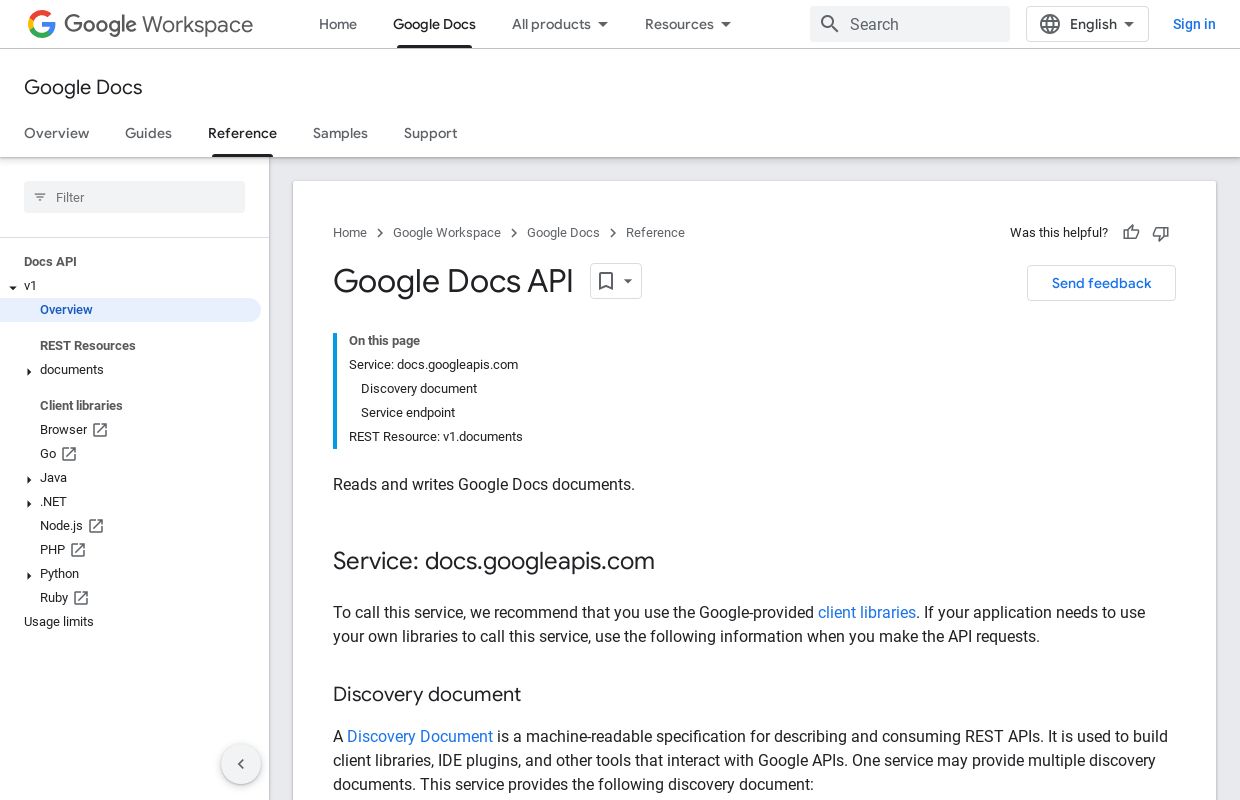1240x800 pixels.
Task: Open the Discovery Document link
Action: click(420, 736)
